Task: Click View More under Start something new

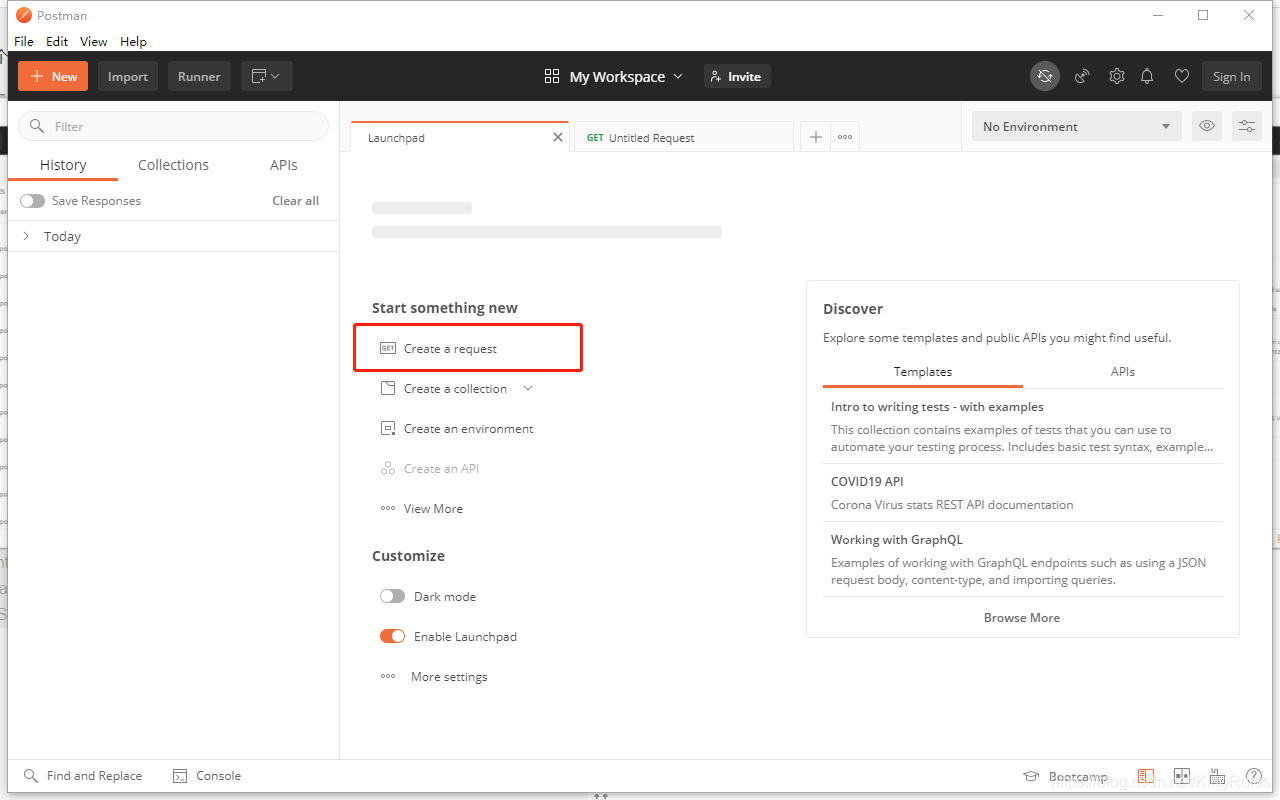Action: point(433,508)
